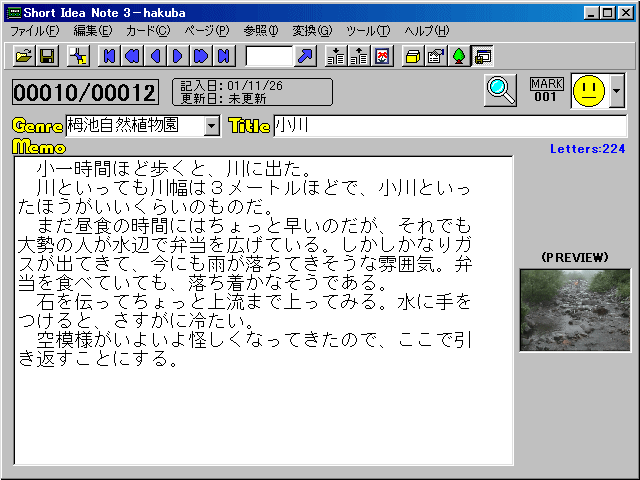
Task: Click the app icon in title bar
Action: click(x=14, y=13)
